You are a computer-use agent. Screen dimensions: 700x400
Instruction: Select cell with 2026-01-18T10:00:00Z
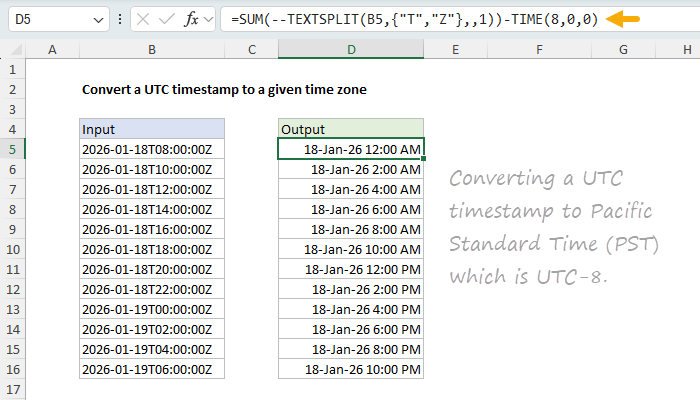152,169
